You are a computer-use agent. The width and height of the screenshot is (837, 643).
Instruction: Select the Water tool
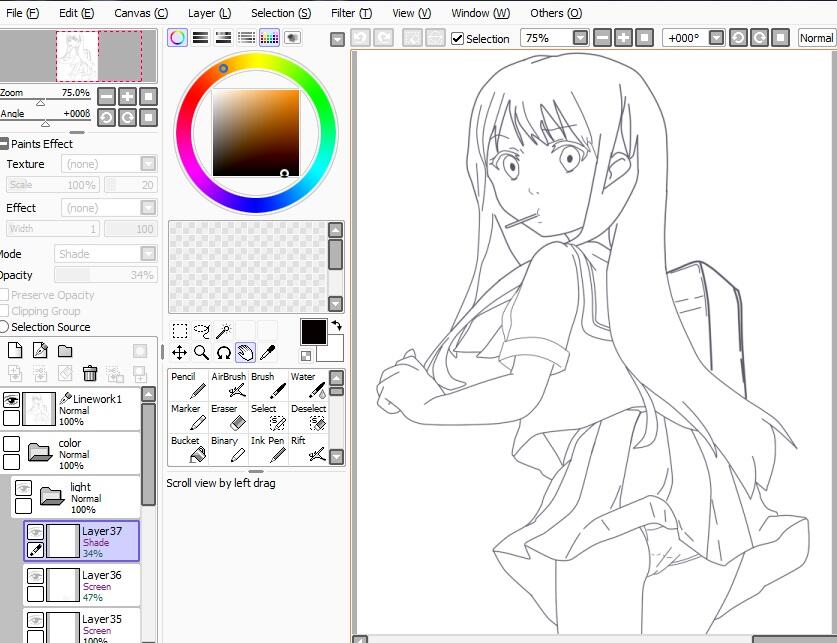click(x=308, y=385)
